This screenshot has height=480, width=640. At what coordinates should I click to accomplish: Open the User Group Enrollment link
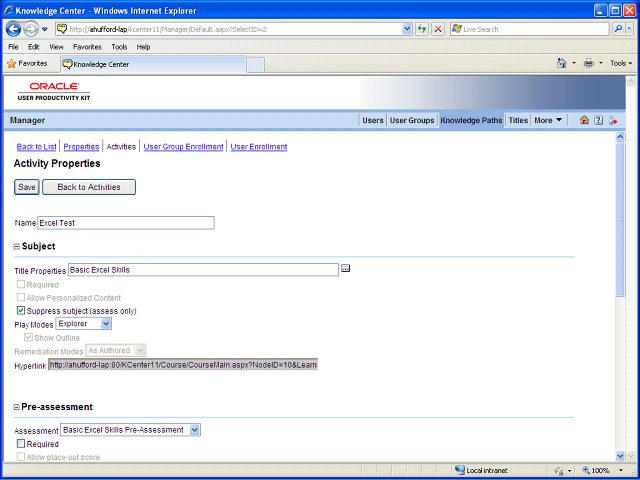[x=183, y=147]
